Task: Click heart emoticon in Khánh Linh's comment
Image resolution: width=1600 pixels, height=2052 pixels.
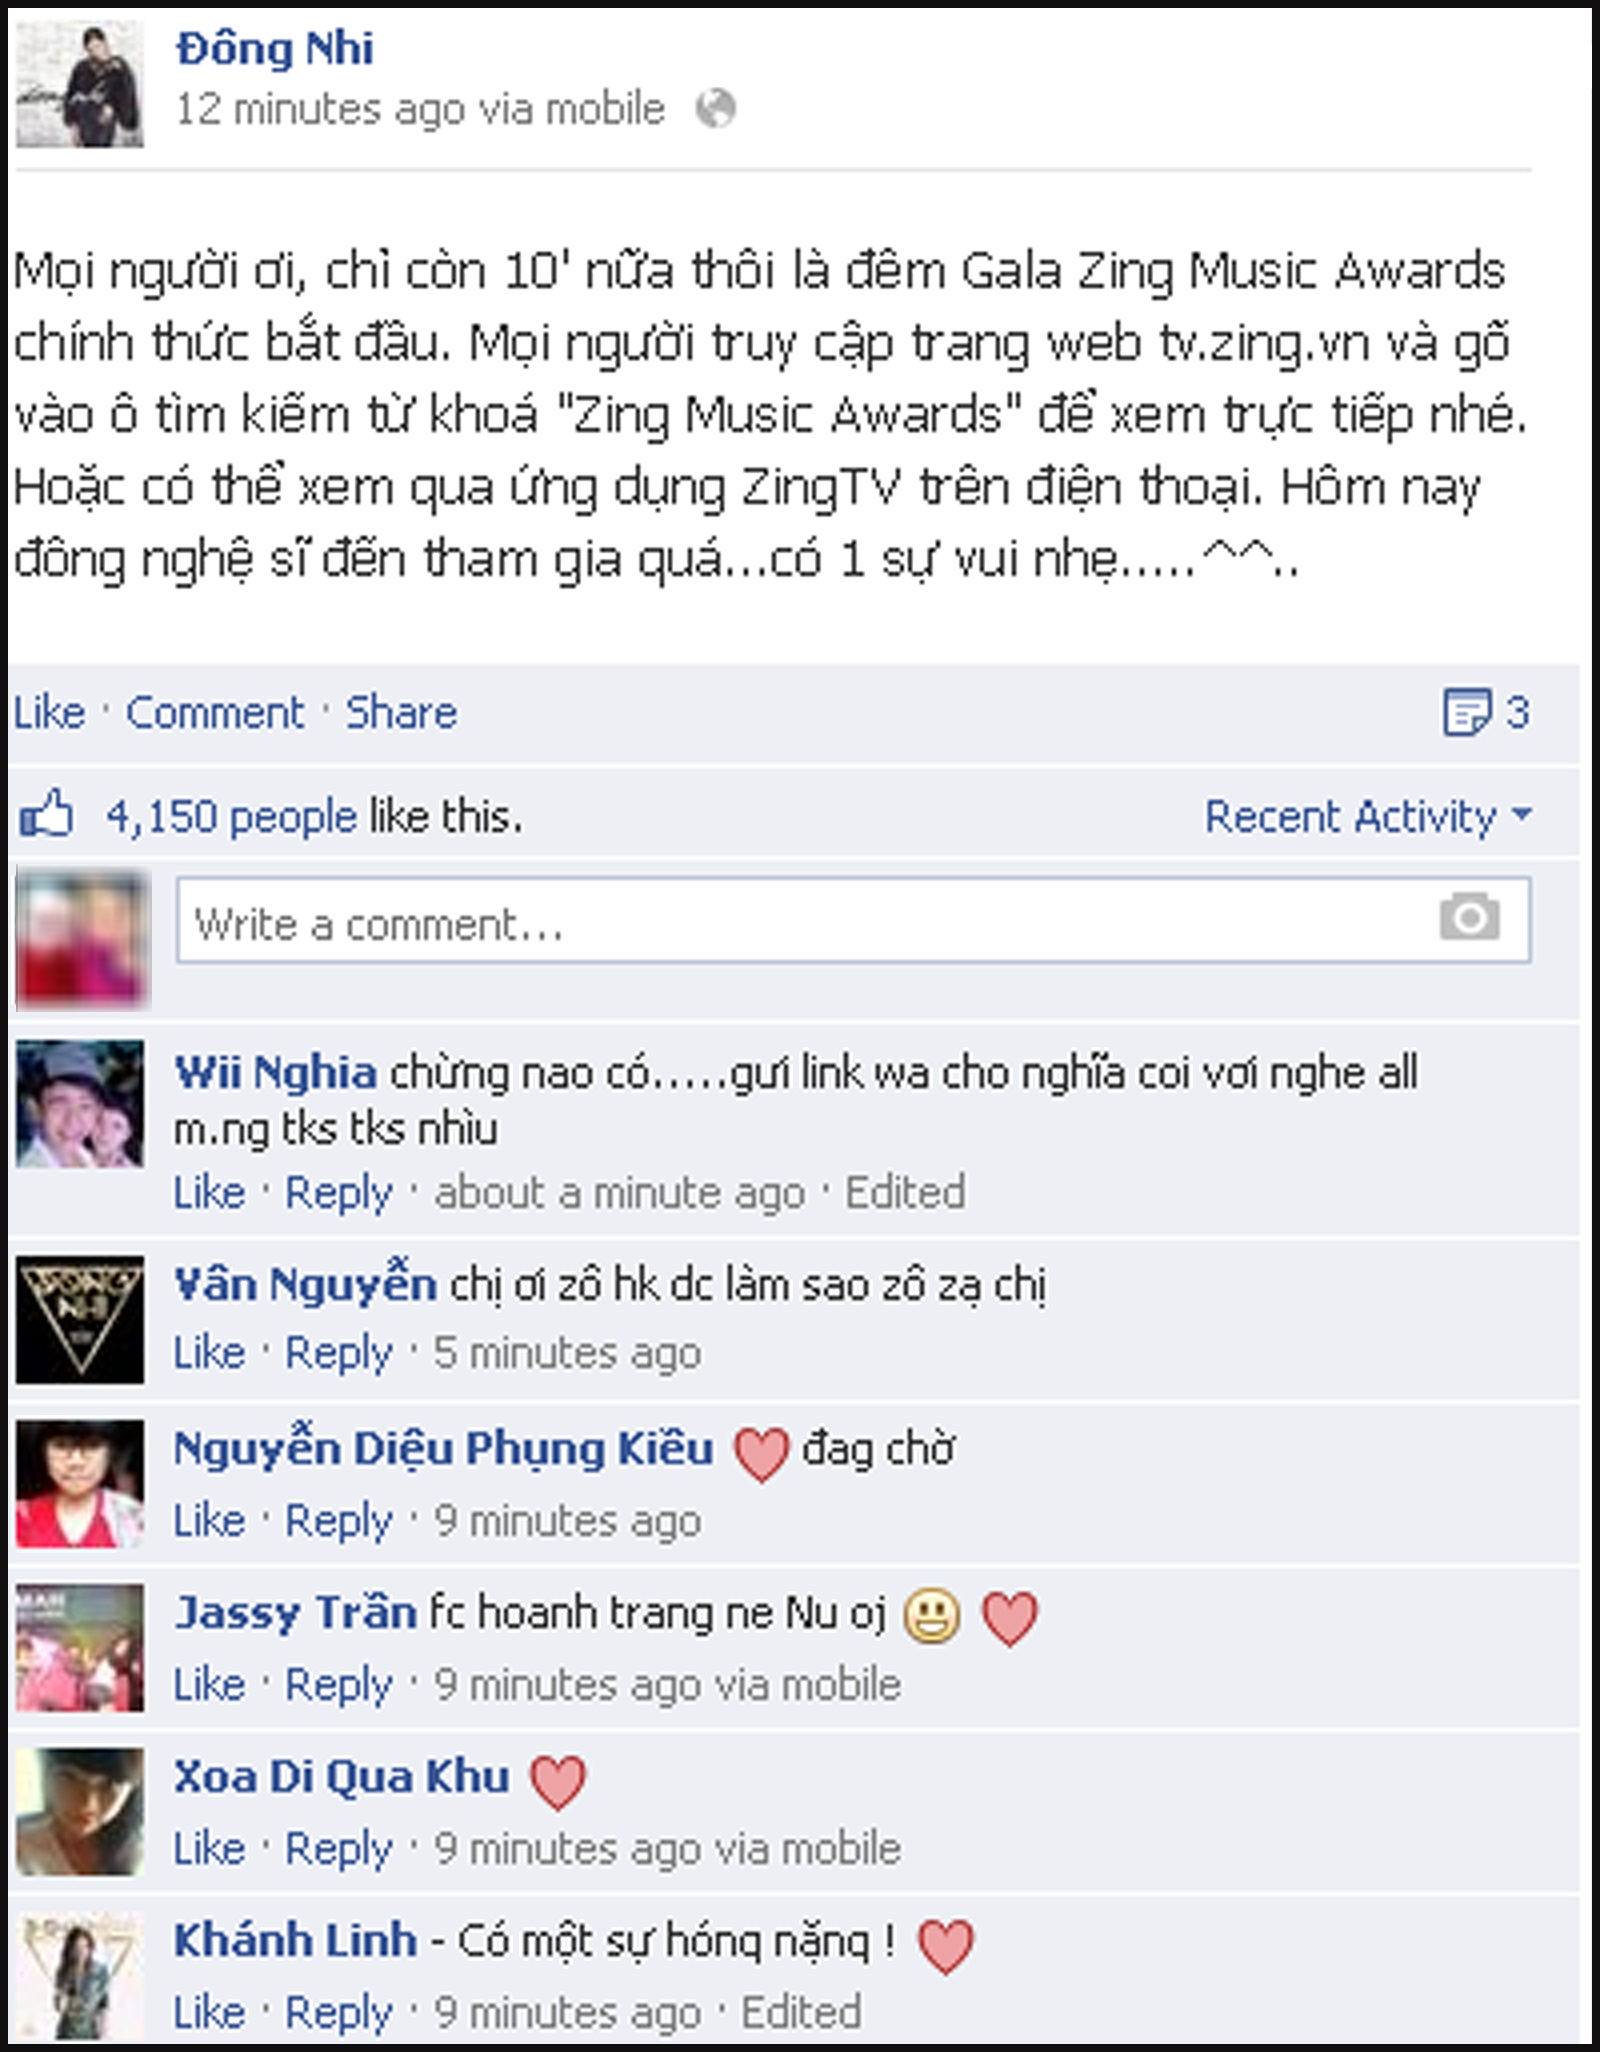Action: 945,1946
